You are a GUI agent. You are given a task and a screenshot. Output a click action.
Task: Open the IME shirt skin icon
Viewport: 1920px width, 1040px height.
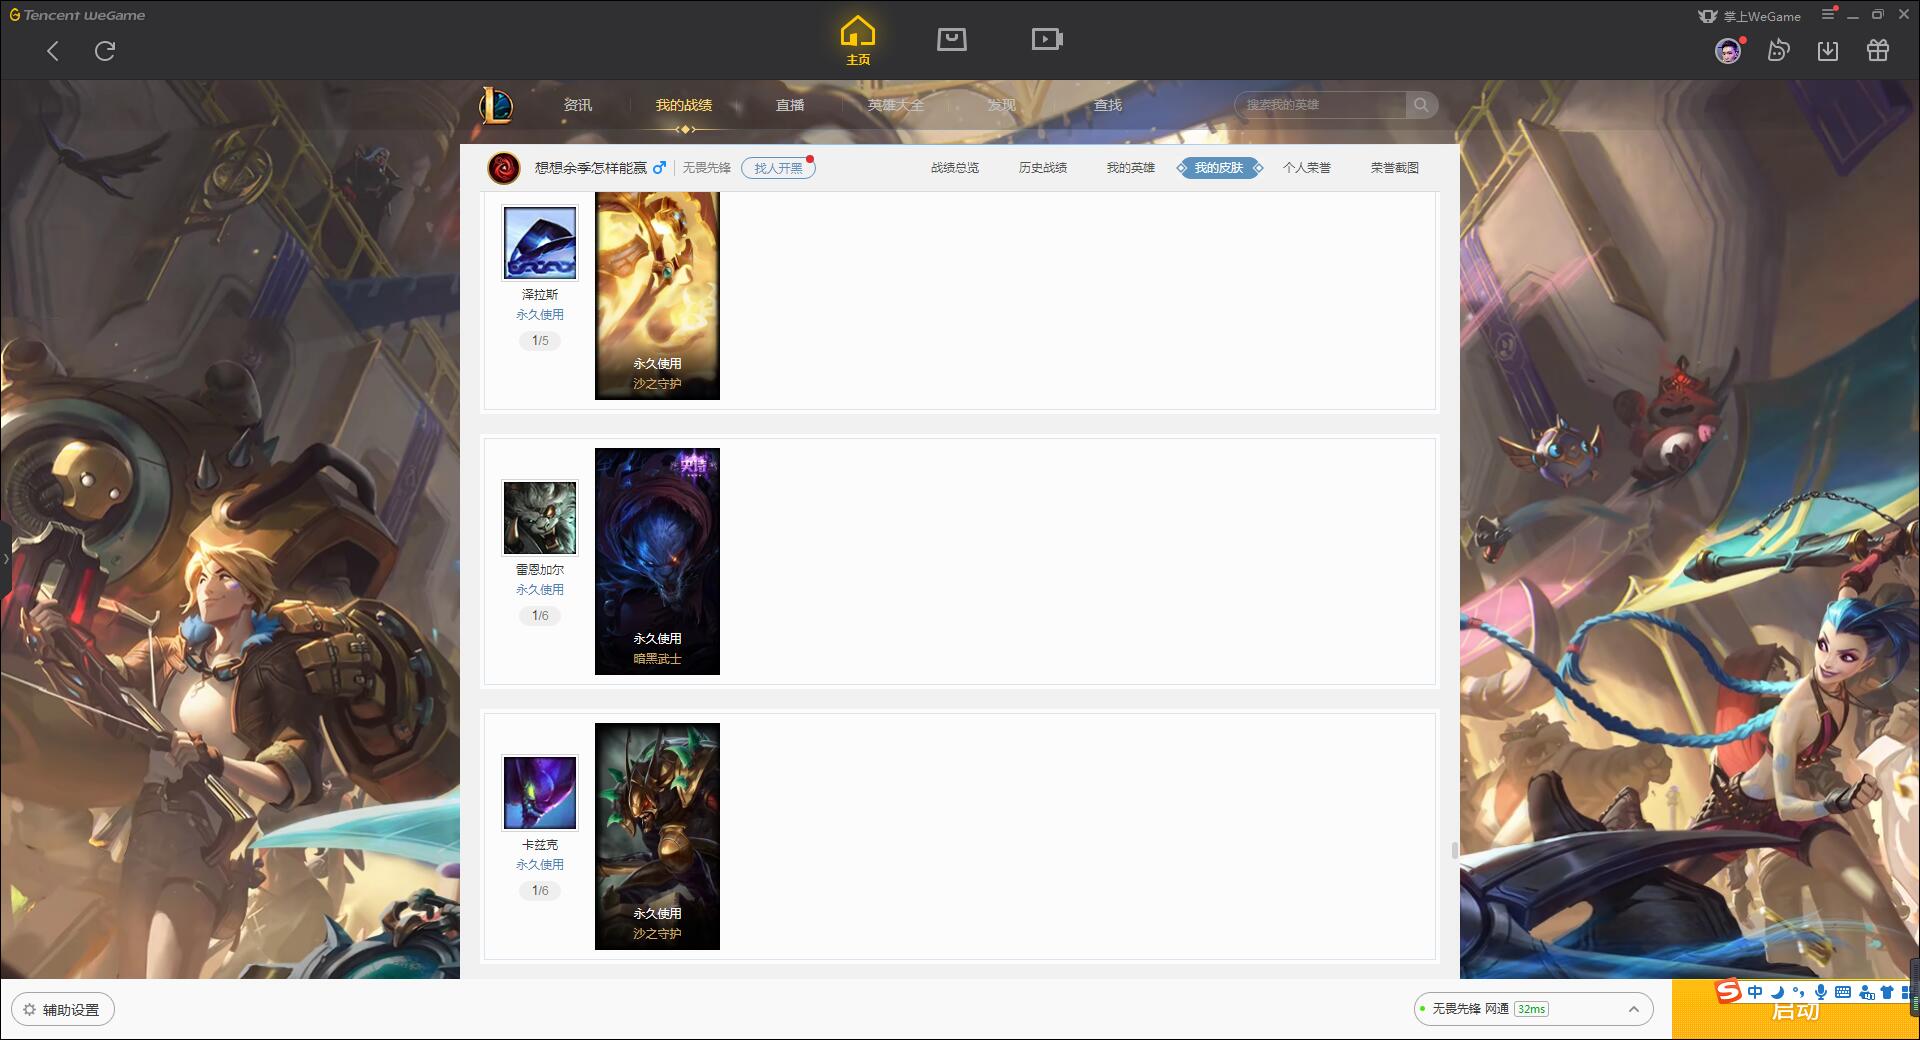pyautogui.click(x=1887, y=992)
